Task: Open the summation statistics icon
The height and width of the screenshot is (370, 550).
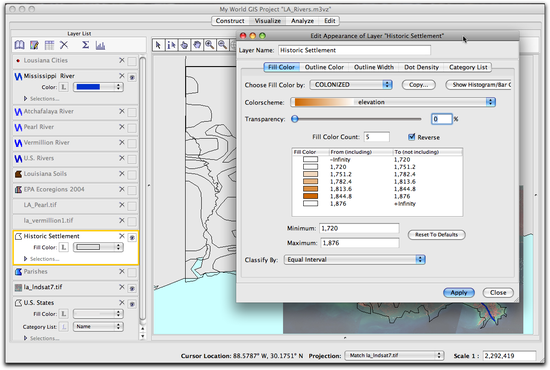Action: [x=85, y=45]
